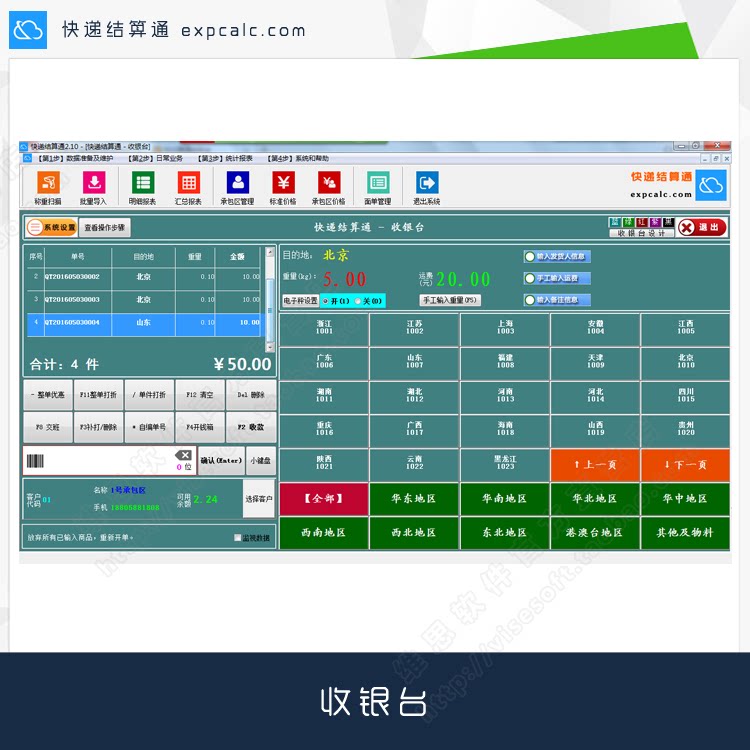The height and width of the screenshot is (750, 750).
Task: Click the barcode icon in the input box
Action: point(35,461)
